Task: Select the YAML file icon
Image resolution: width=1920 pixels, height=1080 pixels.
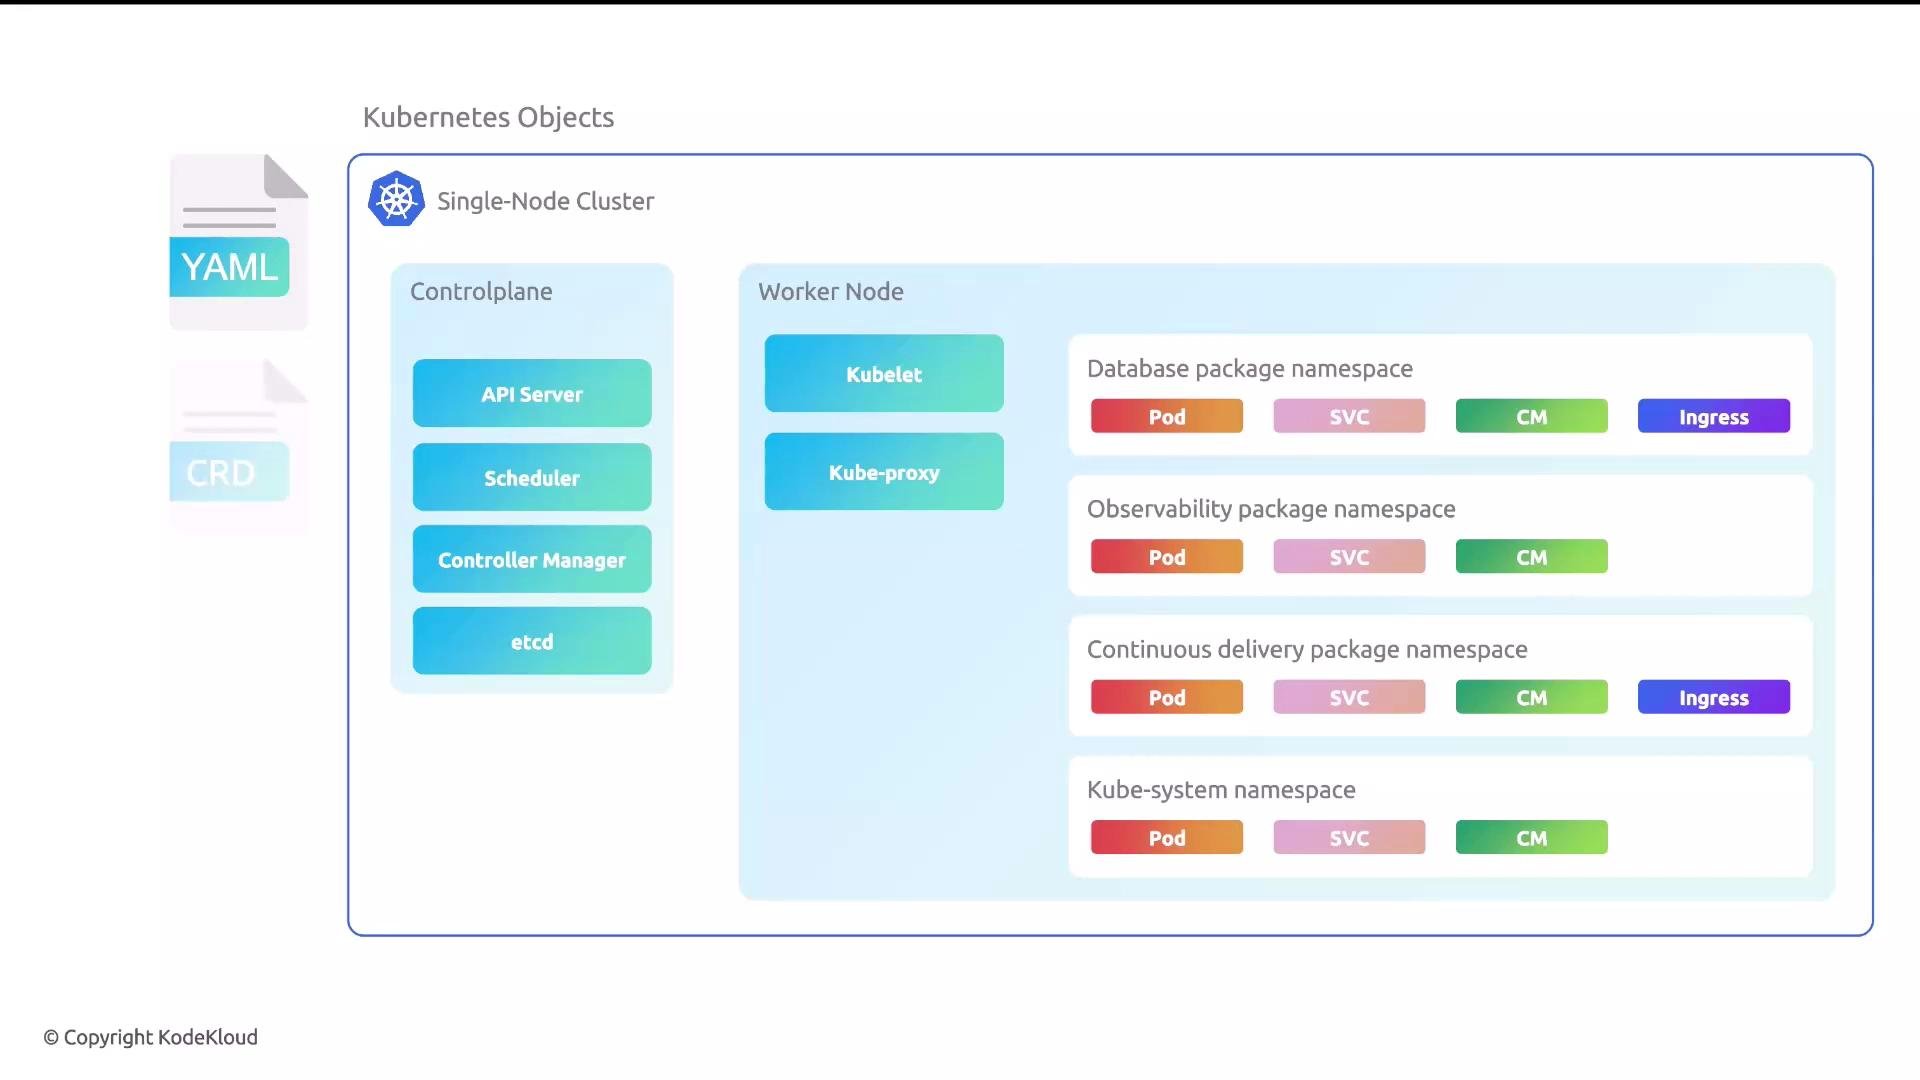Action: point(239,242)
